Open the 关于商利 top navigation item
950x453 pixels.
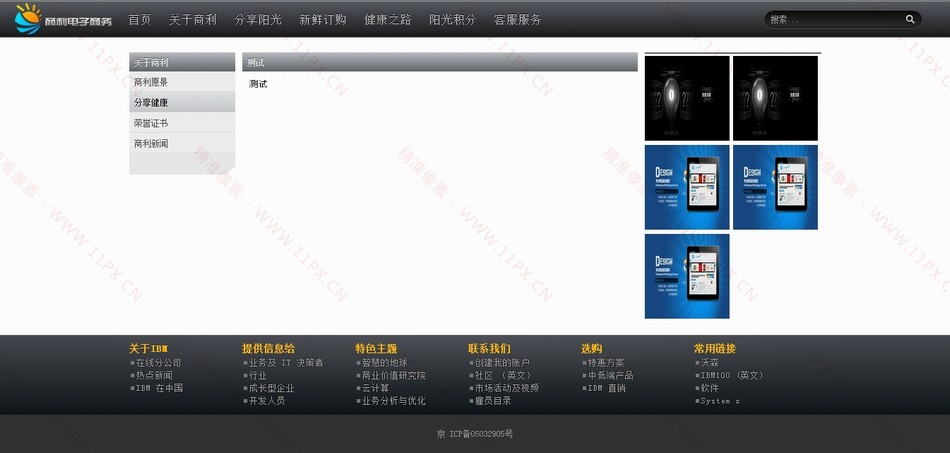(192, 19)
